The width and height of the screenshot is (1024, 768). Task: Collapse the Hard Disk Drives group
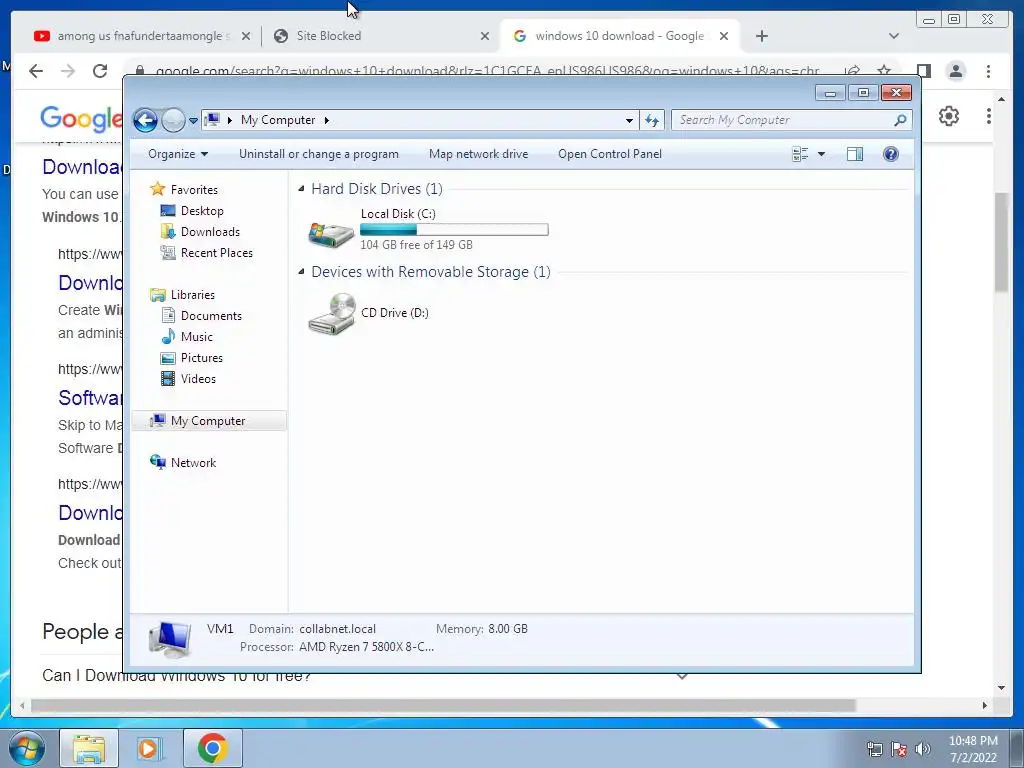click(301, 189)
